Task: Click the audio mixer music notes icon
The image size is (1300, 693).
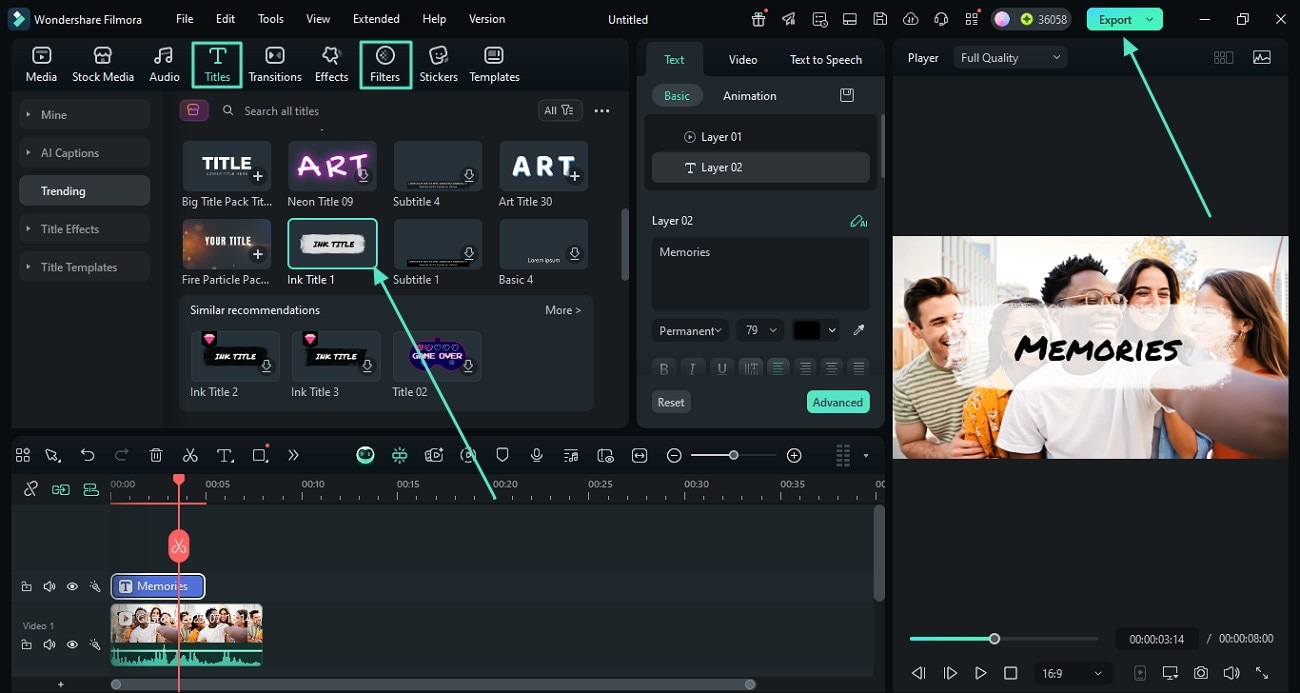Action: [x=571, y=455]
